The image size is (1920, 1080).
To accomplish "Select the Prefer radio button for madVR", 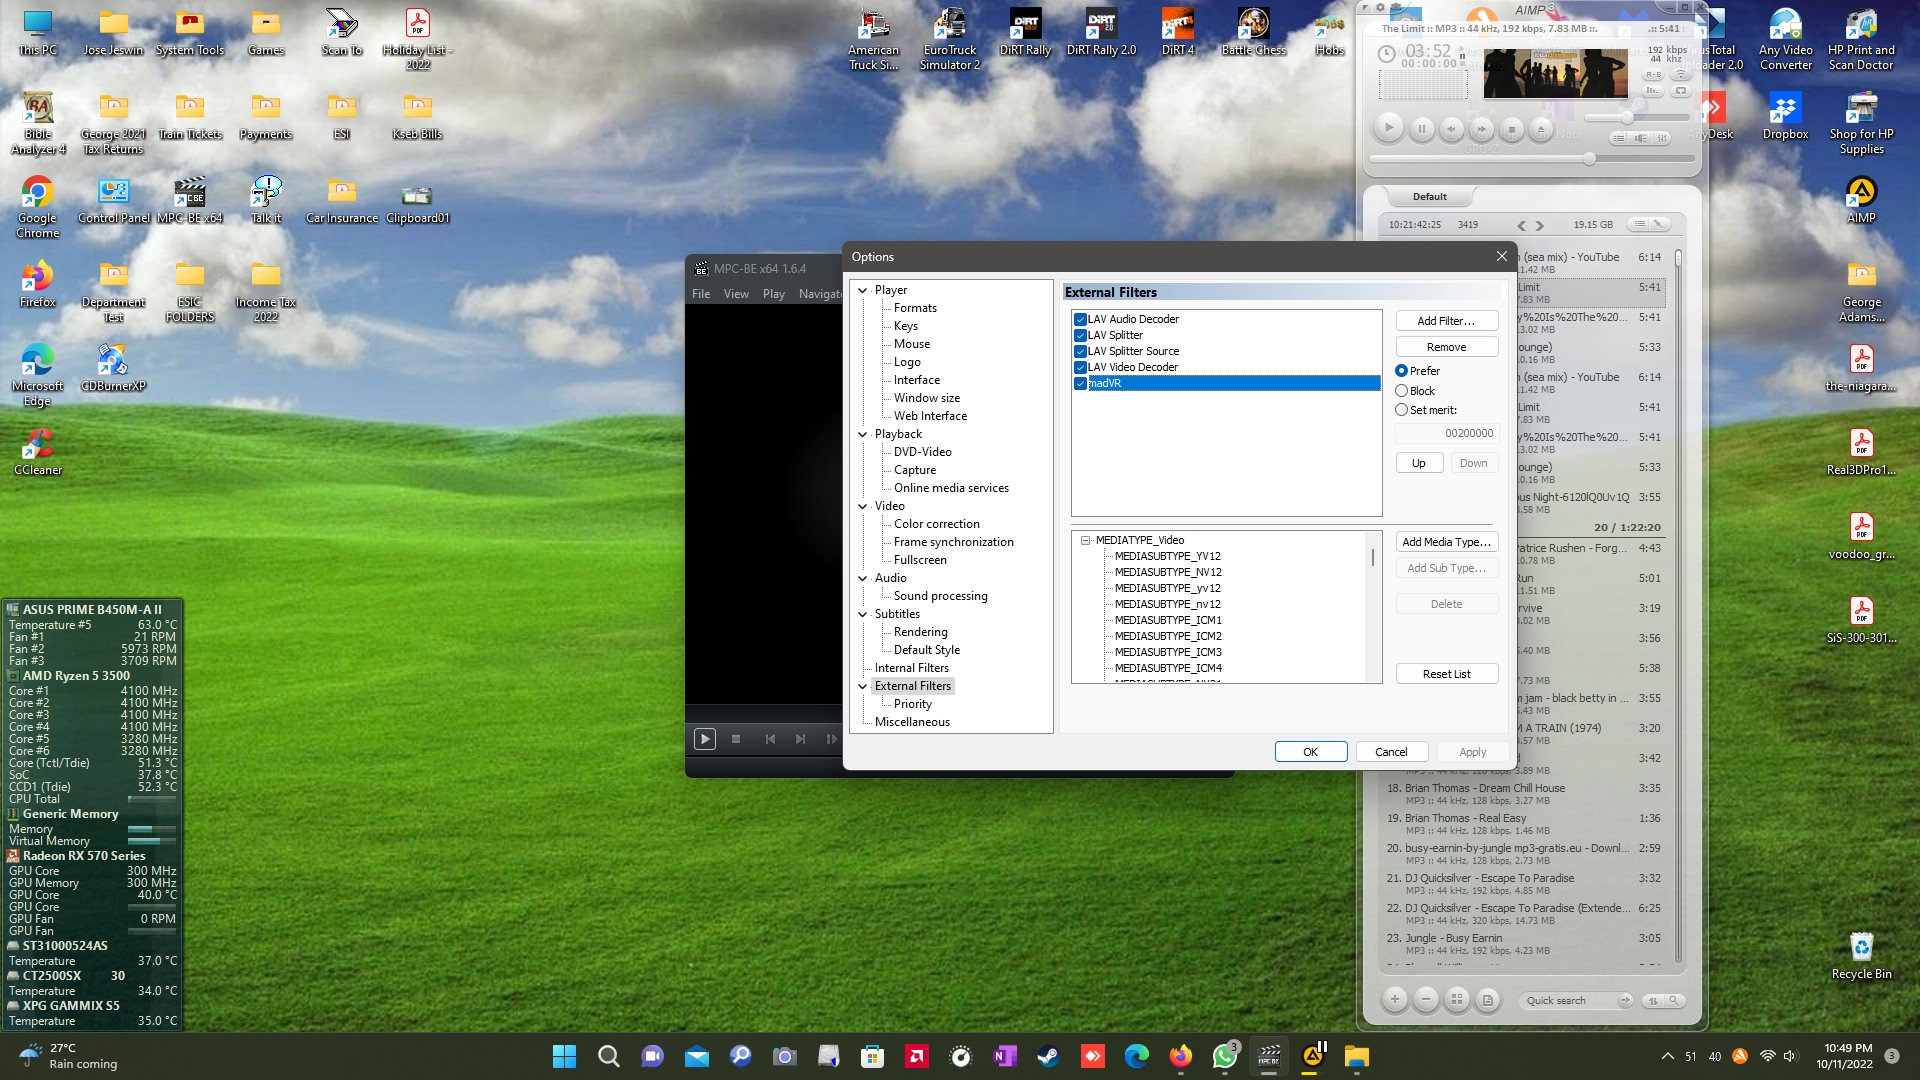I will pyautogui.click(x=1402, y=371).
